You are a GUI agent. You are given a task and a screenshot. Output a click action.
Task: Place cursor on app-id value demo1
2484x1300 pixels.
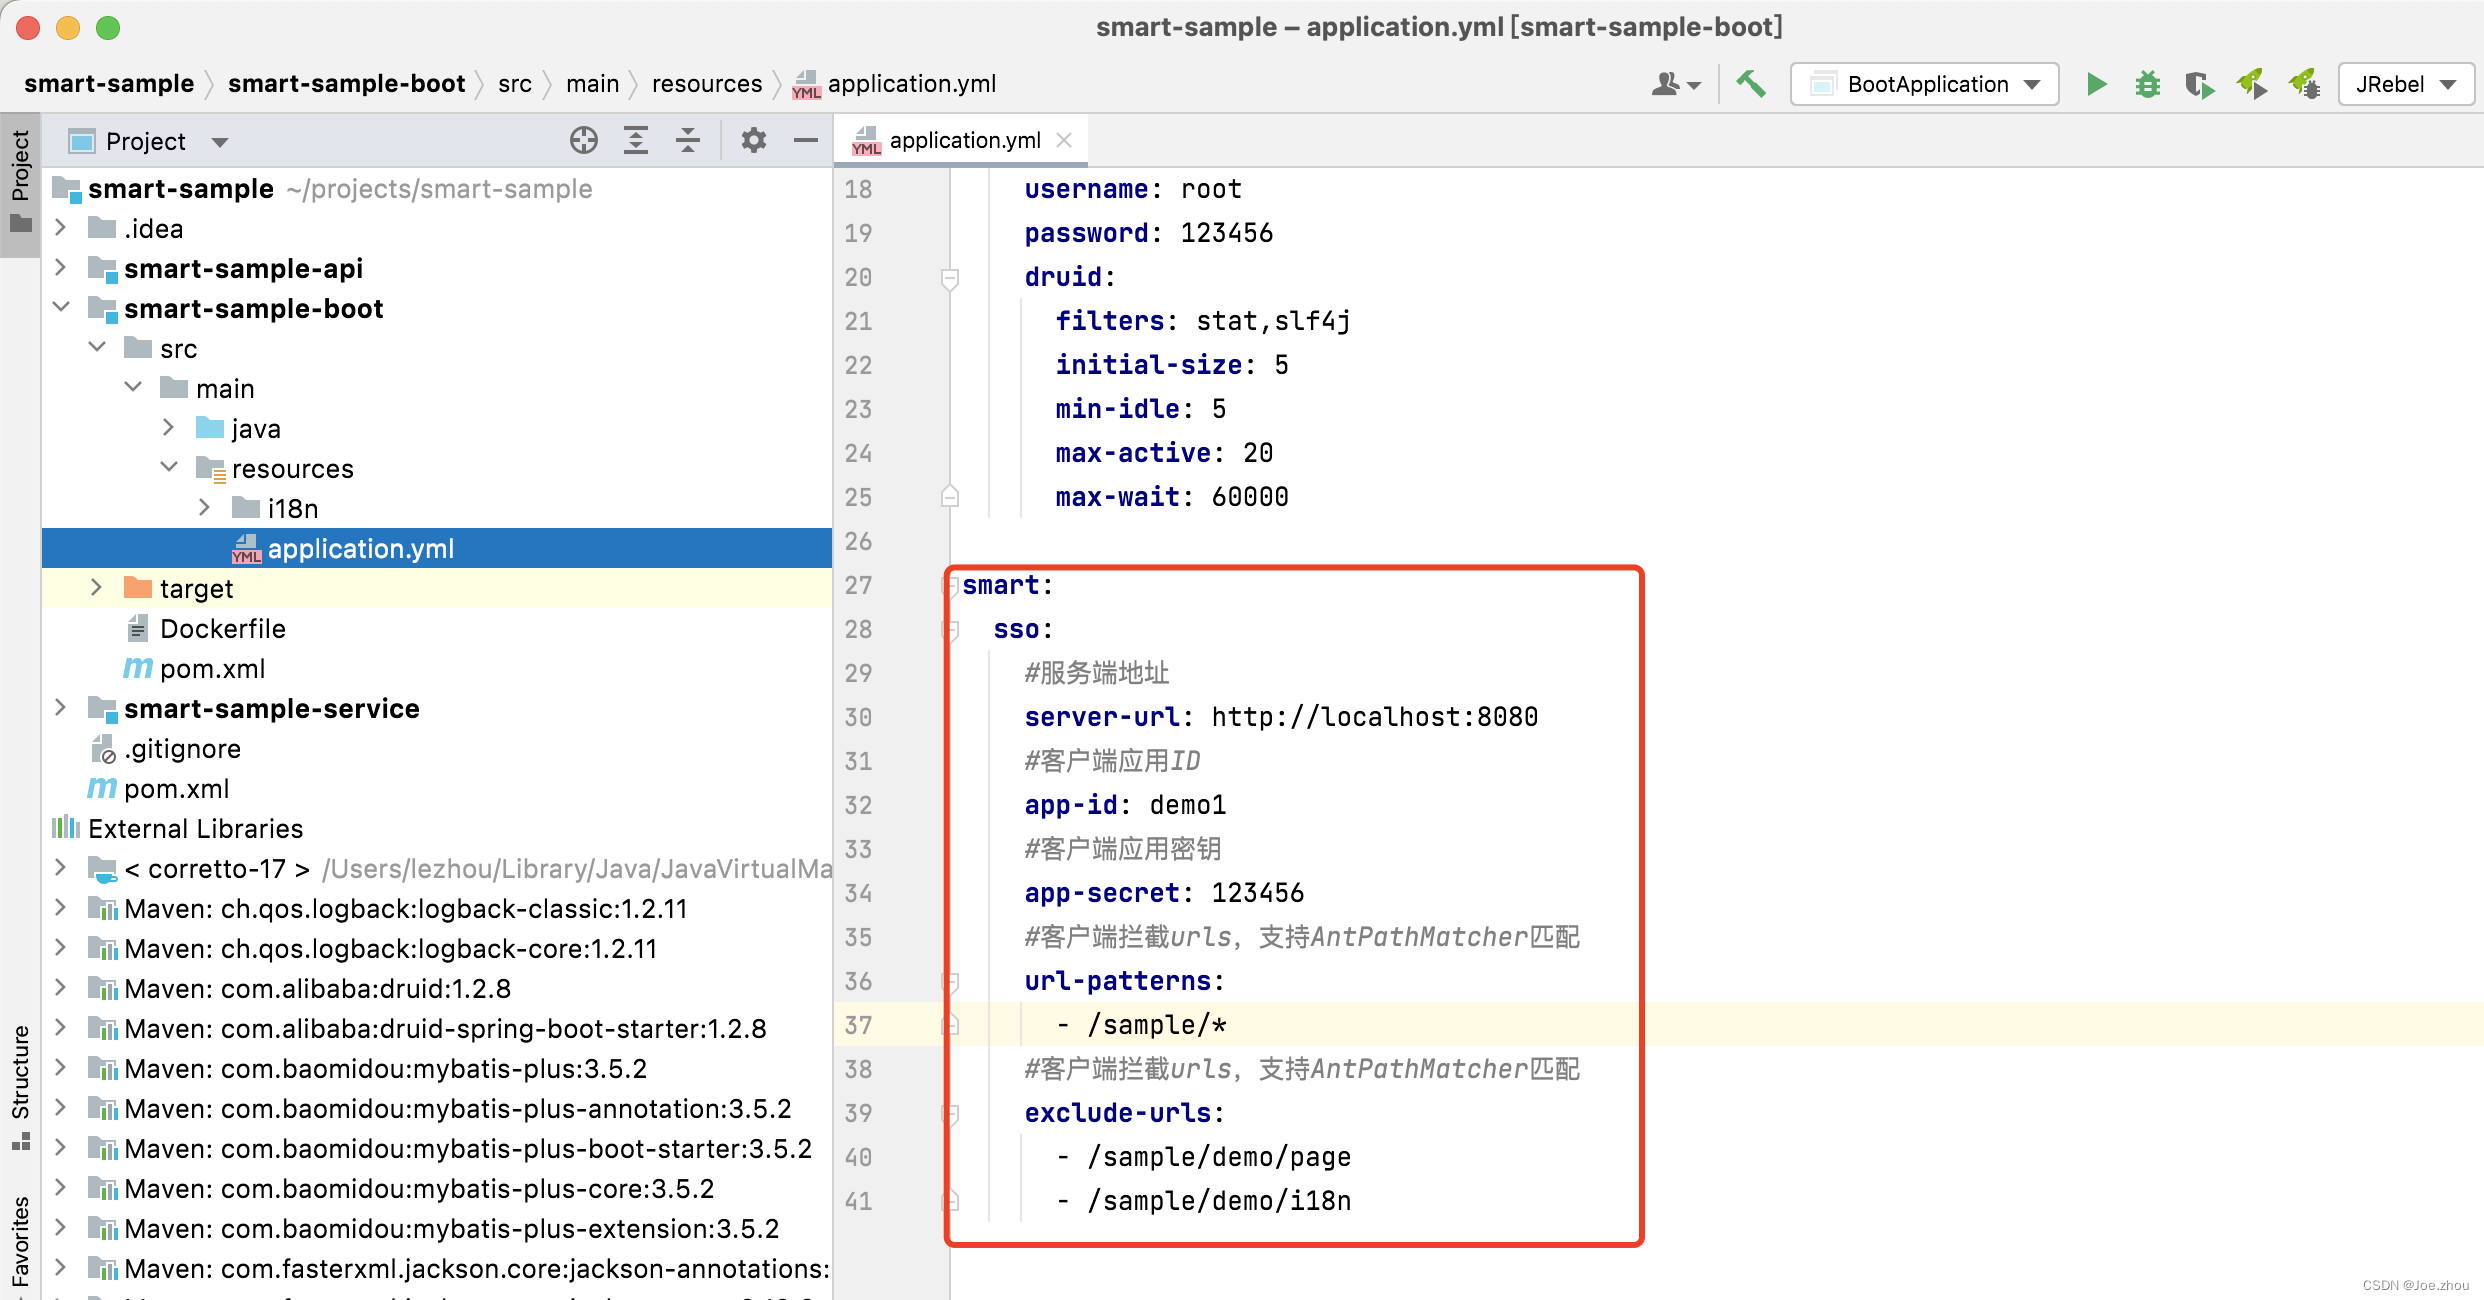coord(1188,805)
